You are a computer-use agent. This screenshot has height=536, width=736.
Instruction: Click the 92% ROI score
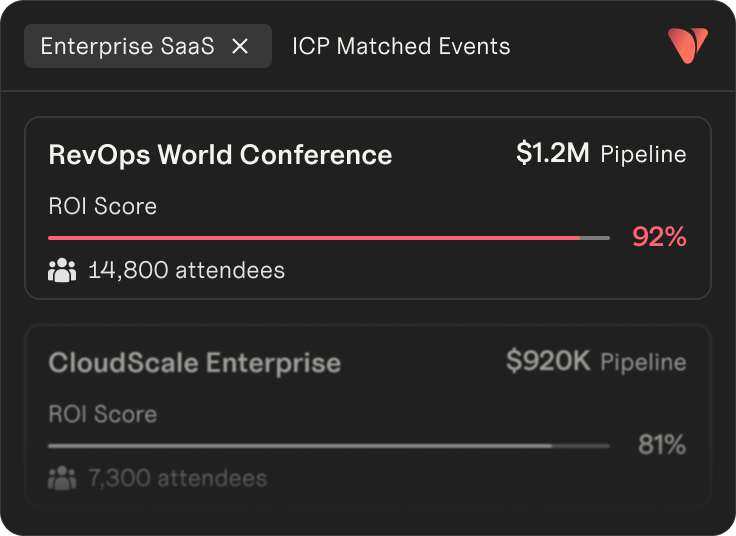coord(659,237)
